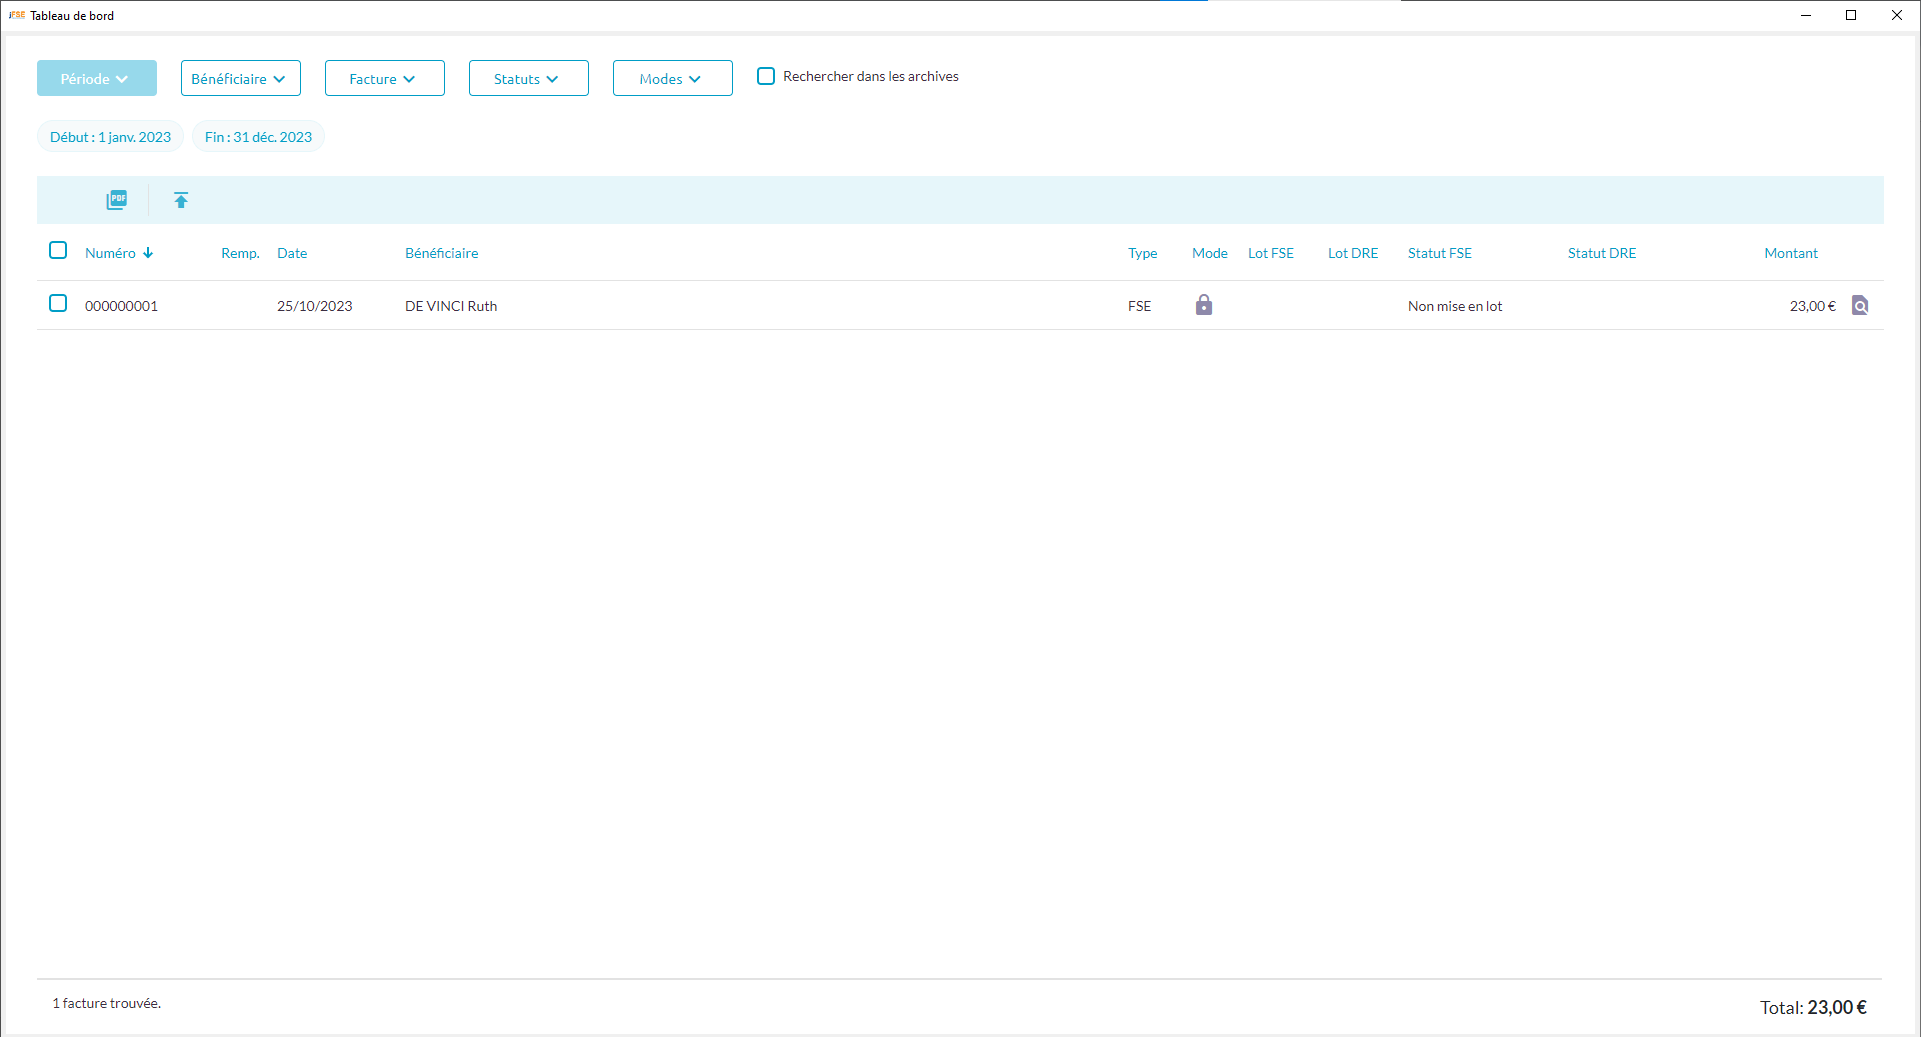Toggle the select-all invoices checkbox in header
The width and height of the screenshot is (1921, 1037).
coord(58,250)
